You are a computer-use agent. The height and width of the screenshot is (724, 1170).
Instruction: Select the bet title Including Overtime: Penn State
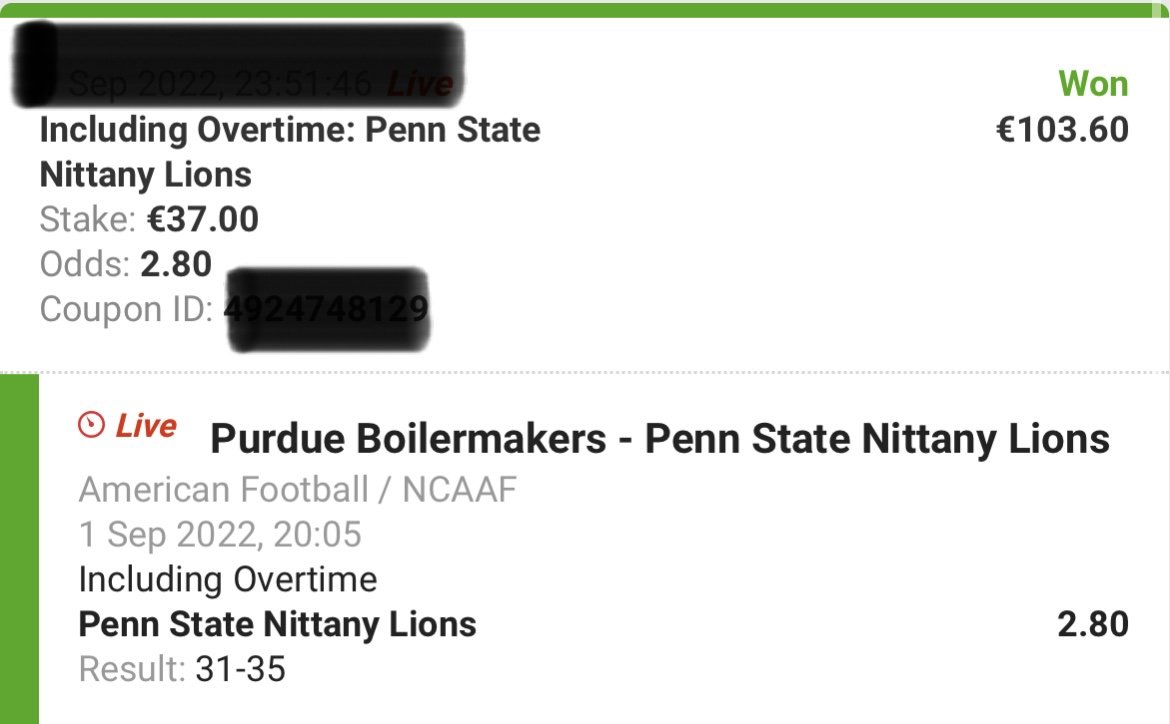click(290, 152)
